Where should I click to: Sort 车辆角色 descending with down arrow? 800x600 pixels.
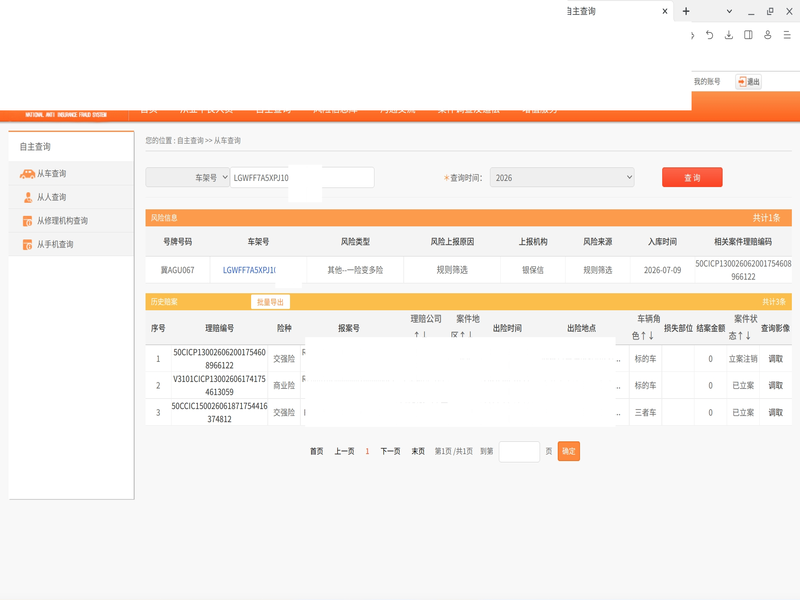(651, 336)
